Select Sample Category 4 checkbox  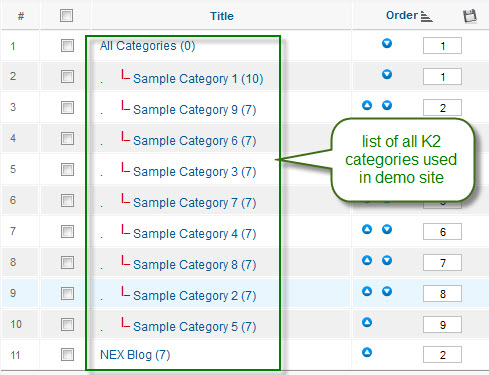pyautogui.click(x=67, y=231)
